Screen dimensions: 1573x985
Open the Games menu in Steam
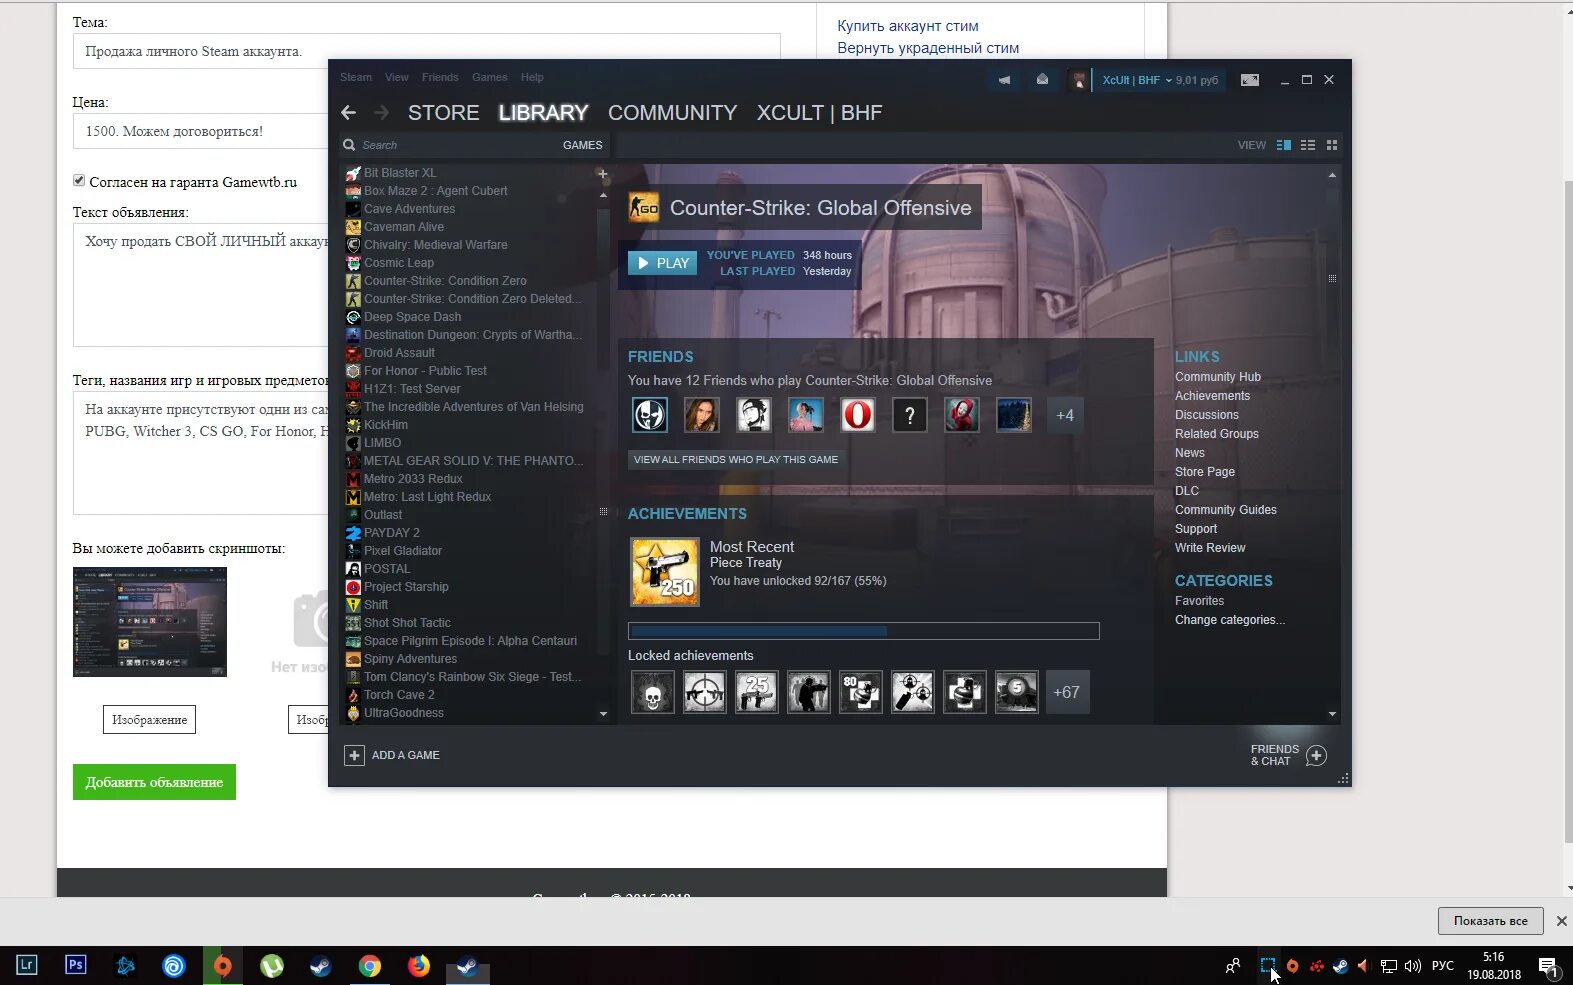tap(490, 77)
